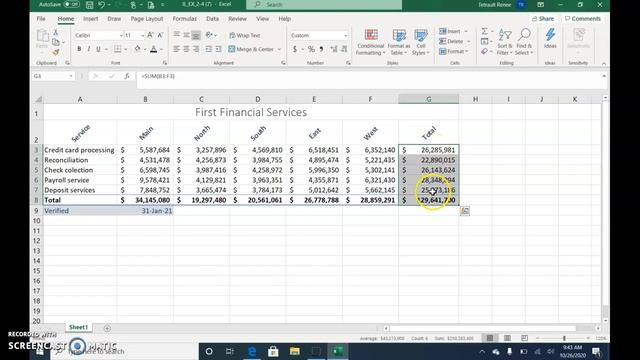Click the AutoSum sigma icon
640x360 pixels.
point(484,31)
